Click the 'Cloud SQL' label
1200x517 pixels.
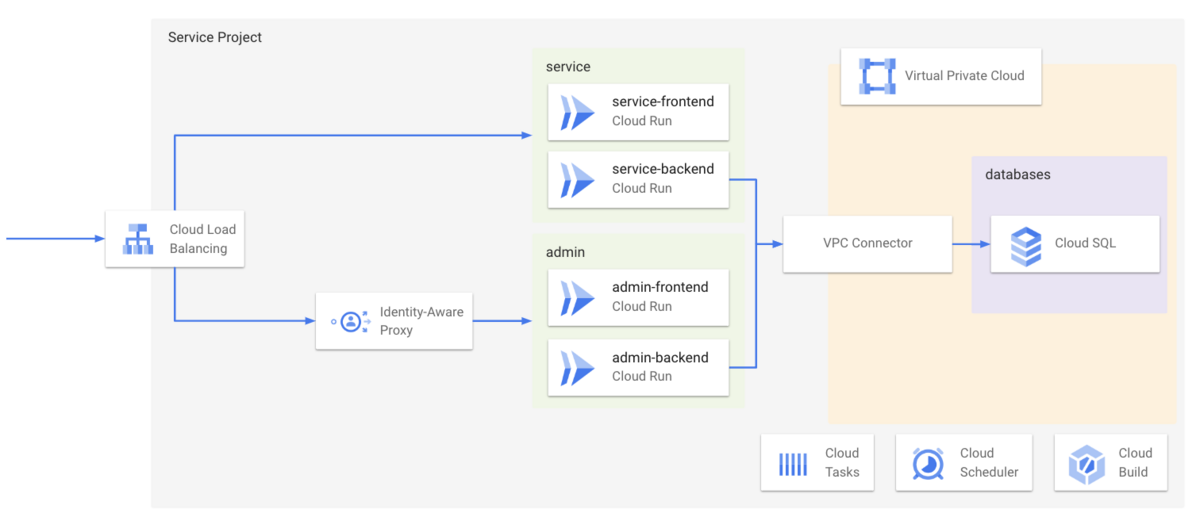click(1085, 243)
